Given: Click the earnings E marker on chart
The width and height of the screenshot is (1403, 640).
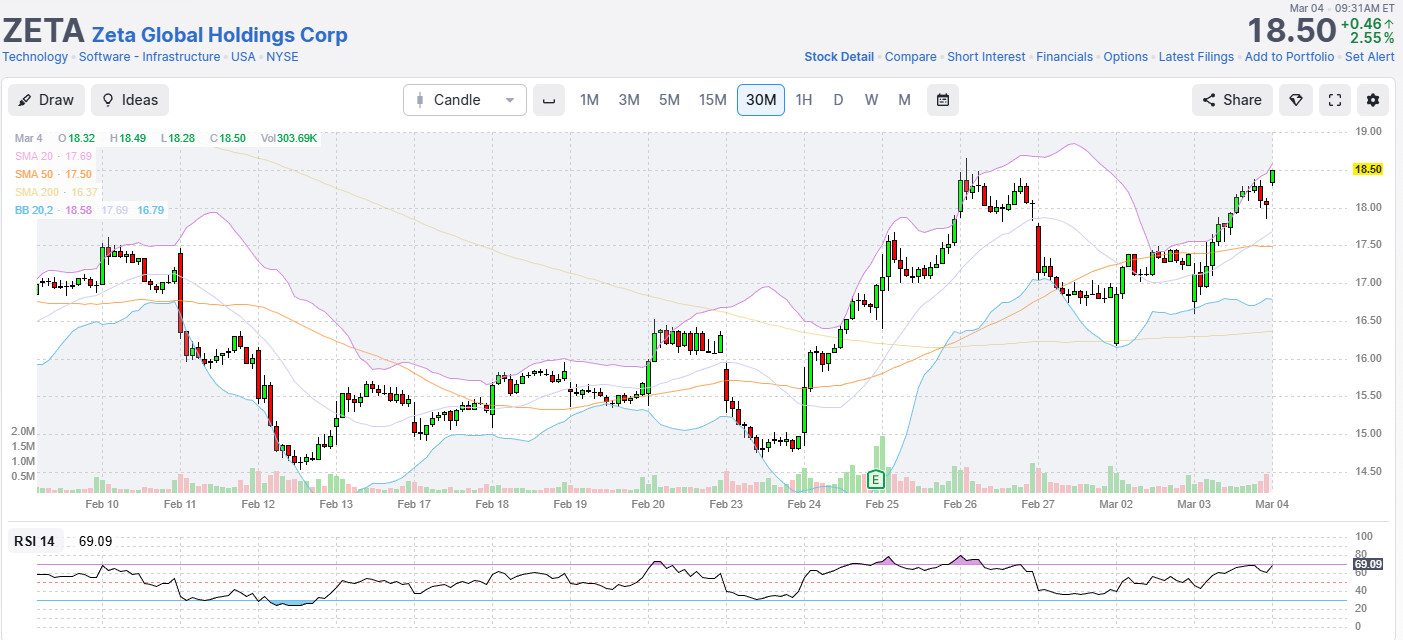Looking at the screenshot, I should [877, 479].
